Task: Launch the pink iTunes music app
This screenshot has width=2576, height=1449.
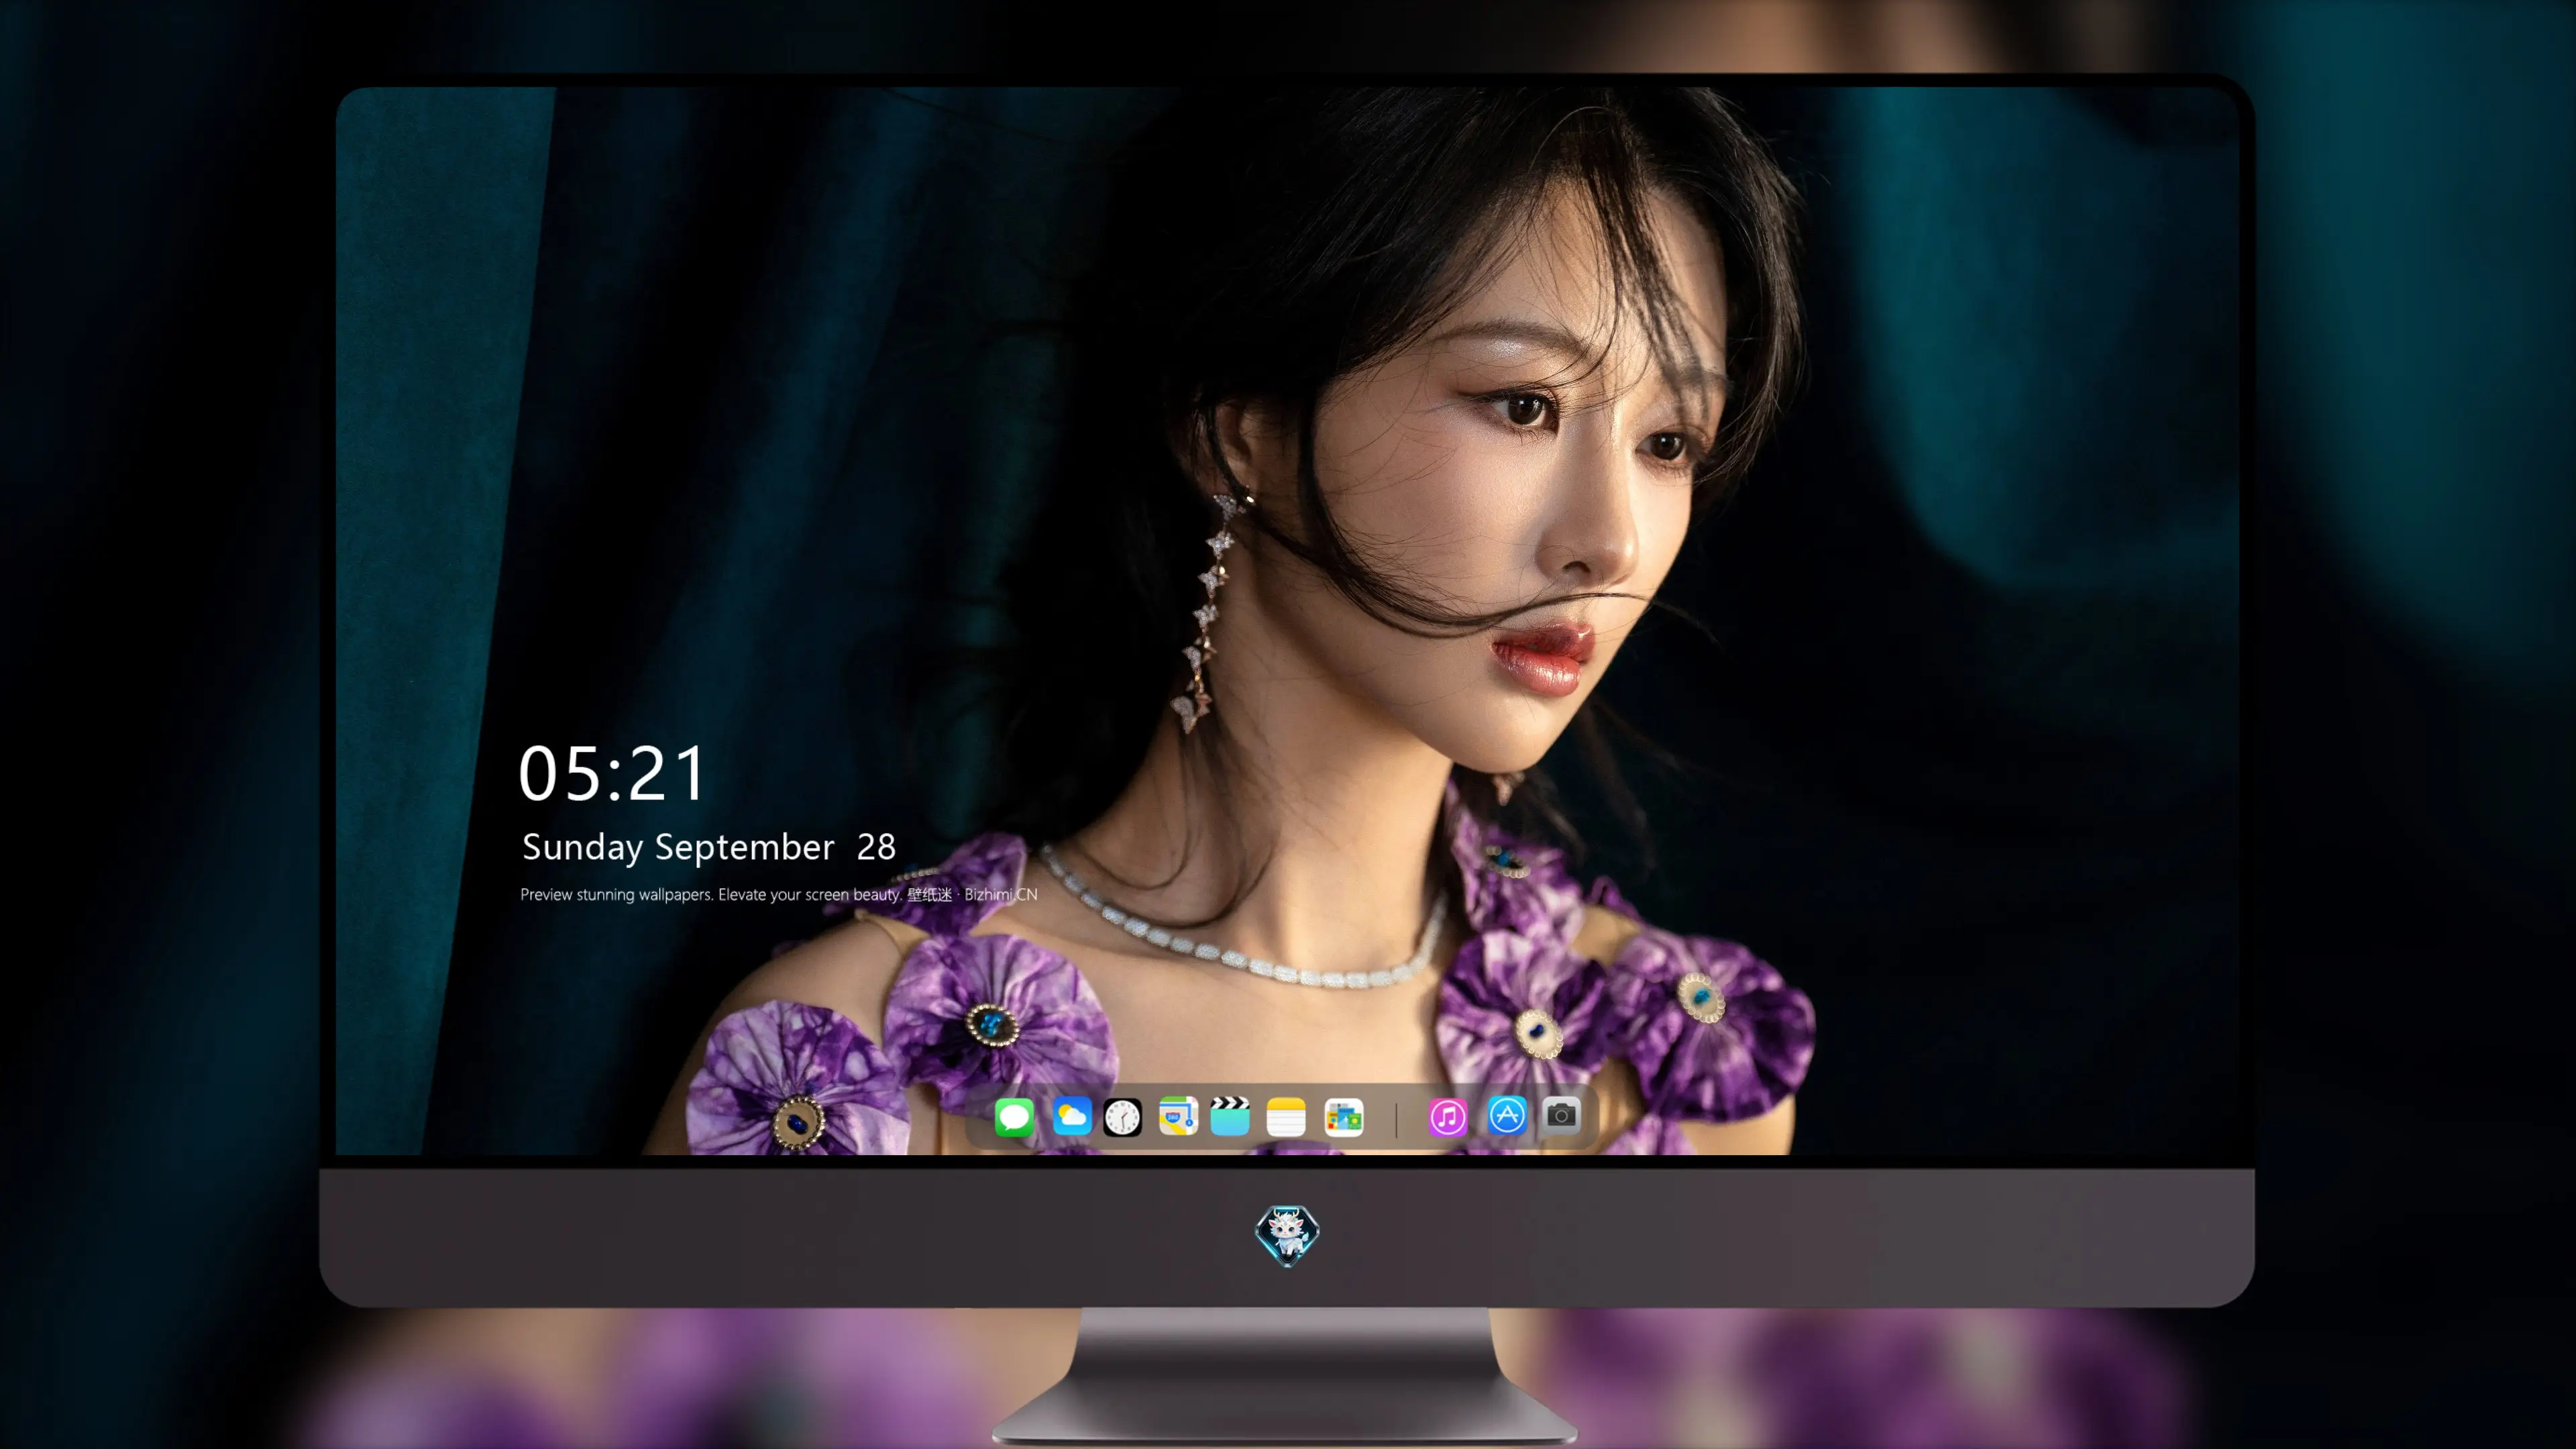Action: click(x=1447, y=1117)
